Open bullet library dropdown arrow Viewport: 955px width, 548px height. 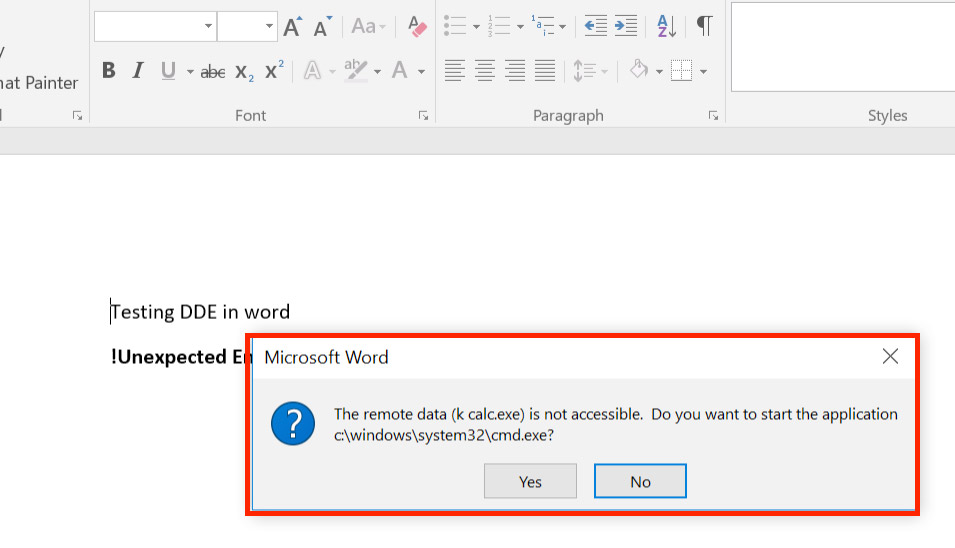click(476, 27)
